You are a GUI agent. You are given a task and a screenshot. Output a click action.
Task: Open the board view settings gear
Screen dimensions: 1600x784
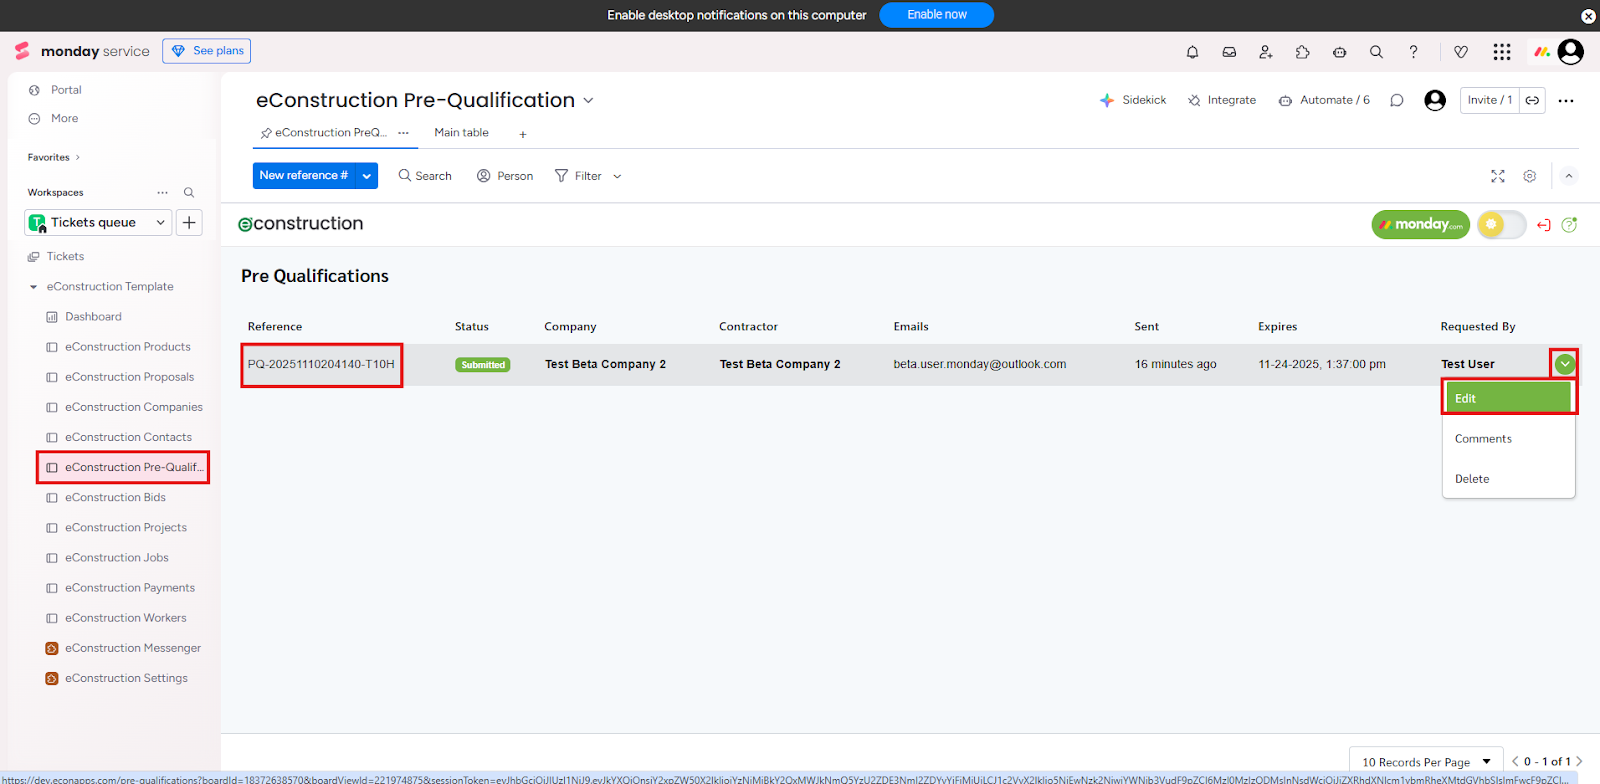[1529, 176]
